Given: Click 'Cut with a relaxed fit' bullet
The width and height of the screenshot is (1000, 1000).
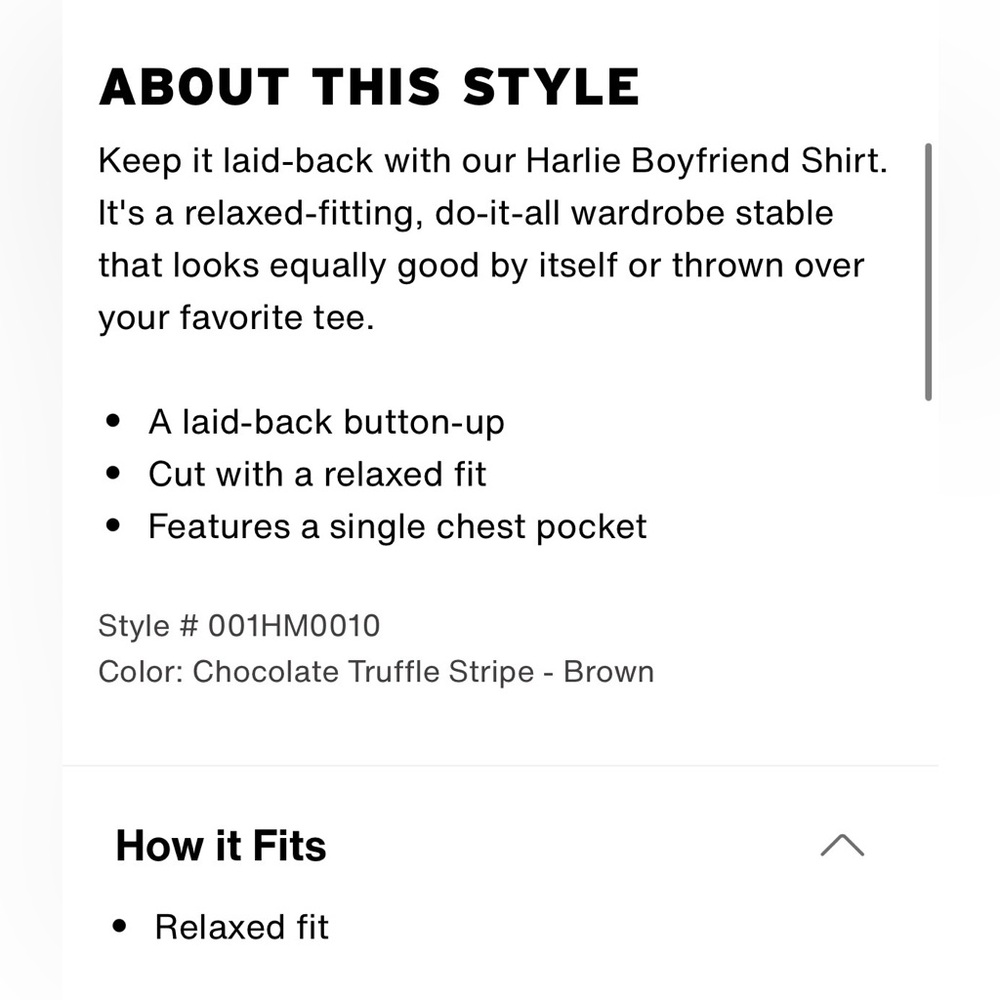Looking at the screenshot, I should (x=318, y=474).
